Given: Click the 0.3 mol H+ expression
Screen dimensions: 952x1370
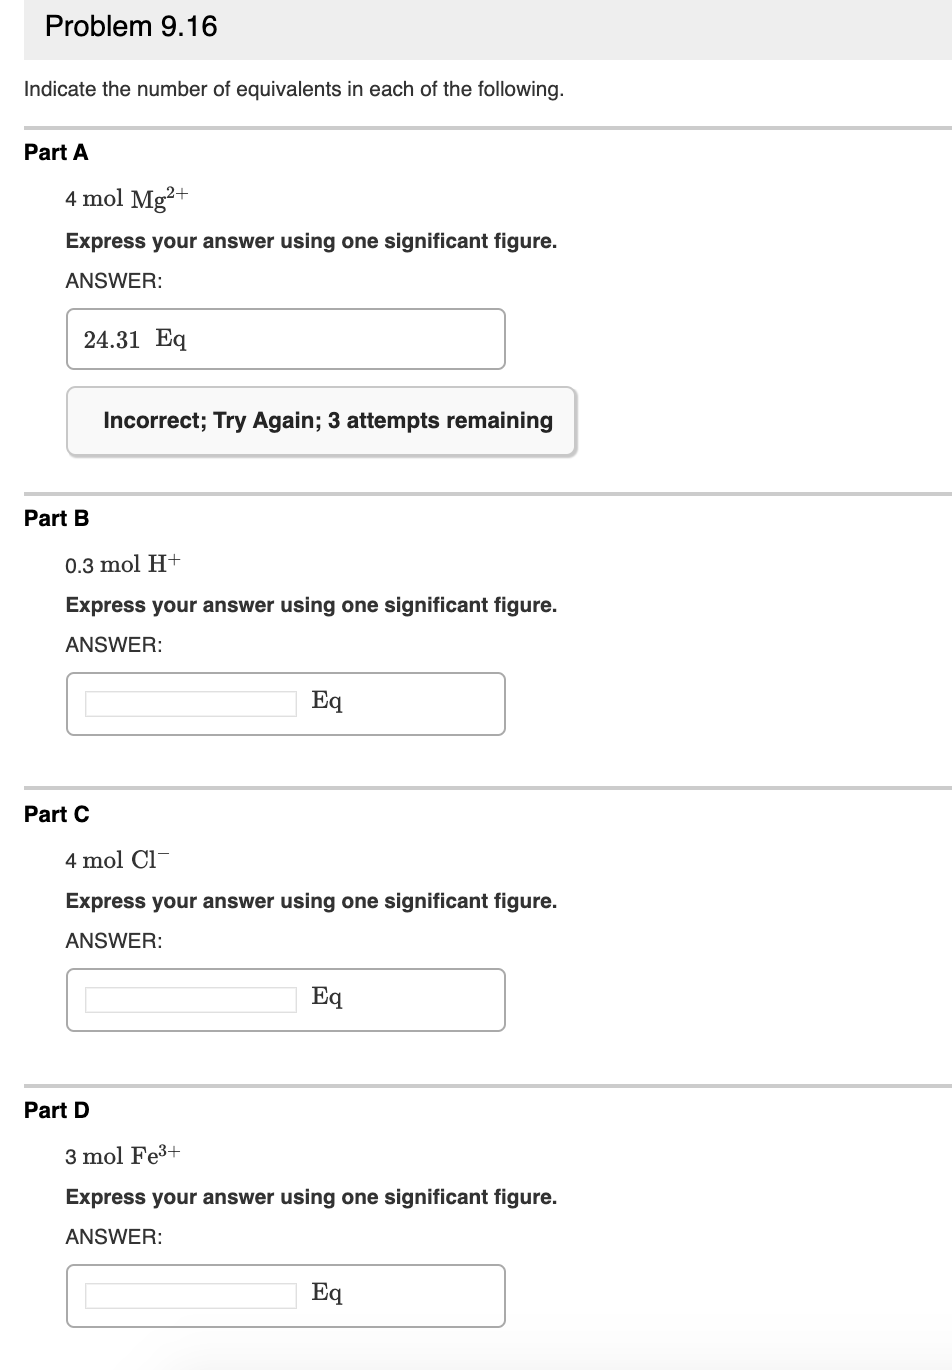Looking at the screenshot, I should click(120, 562).
